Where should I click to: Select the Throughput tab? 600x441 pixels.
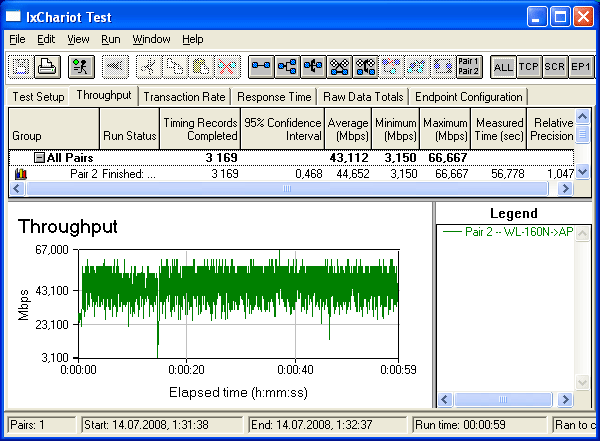[104, 95]
